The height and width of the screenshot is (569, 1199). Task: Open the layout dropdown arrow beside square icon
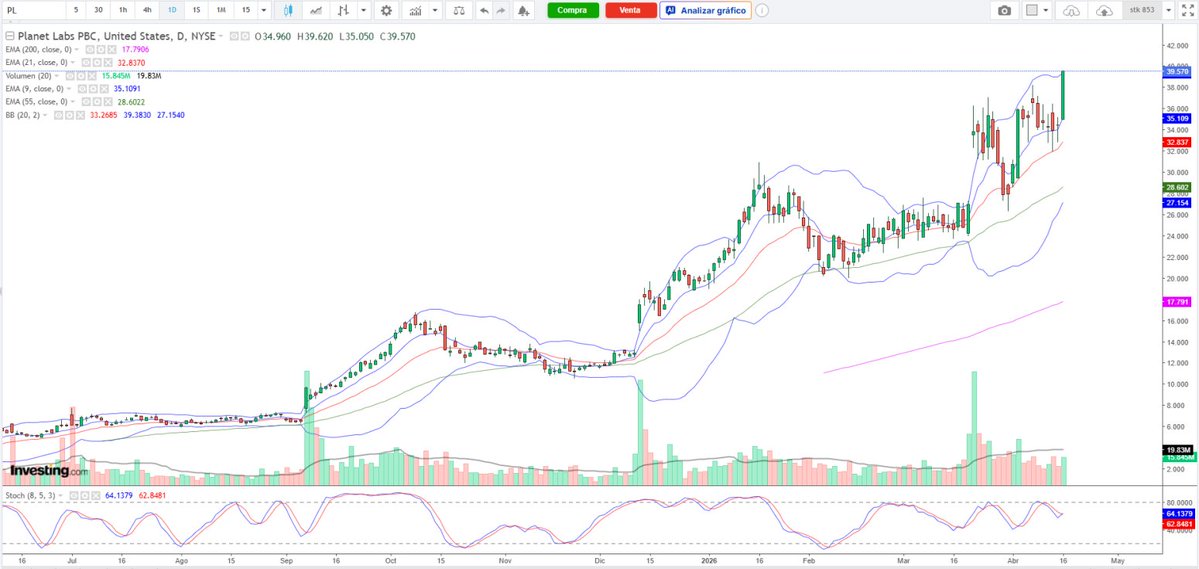click(x=1045, y=11)
